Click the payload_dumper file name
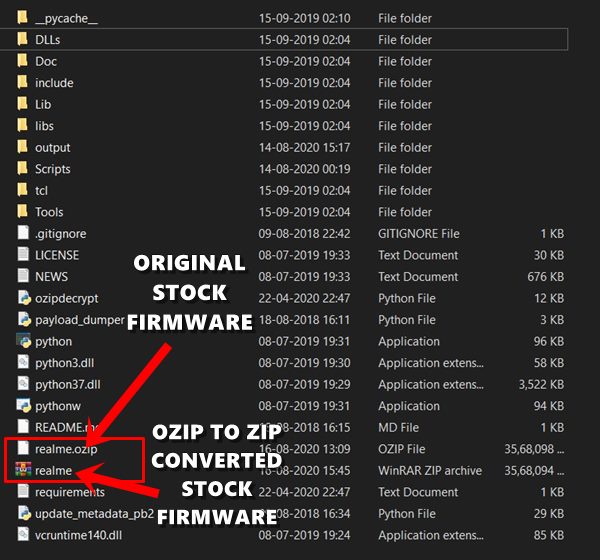 (80, 320)
